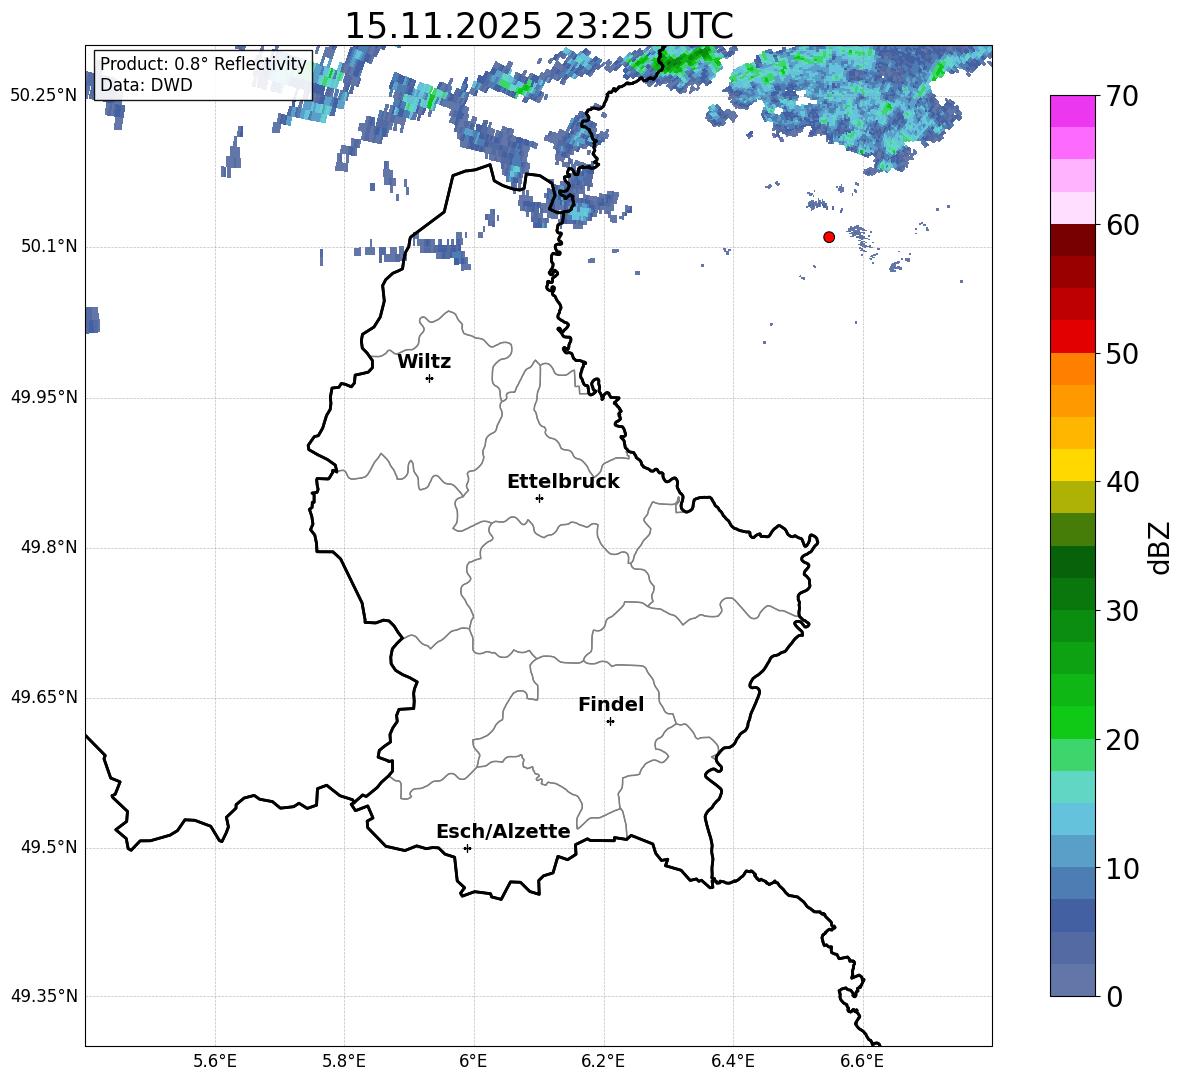Click the Wiltz station cross marker

tap(429, 378)
